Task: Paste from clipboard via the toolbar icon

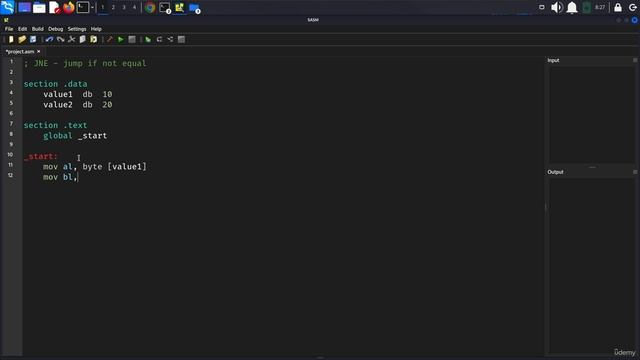Action: tap(93, 39)
